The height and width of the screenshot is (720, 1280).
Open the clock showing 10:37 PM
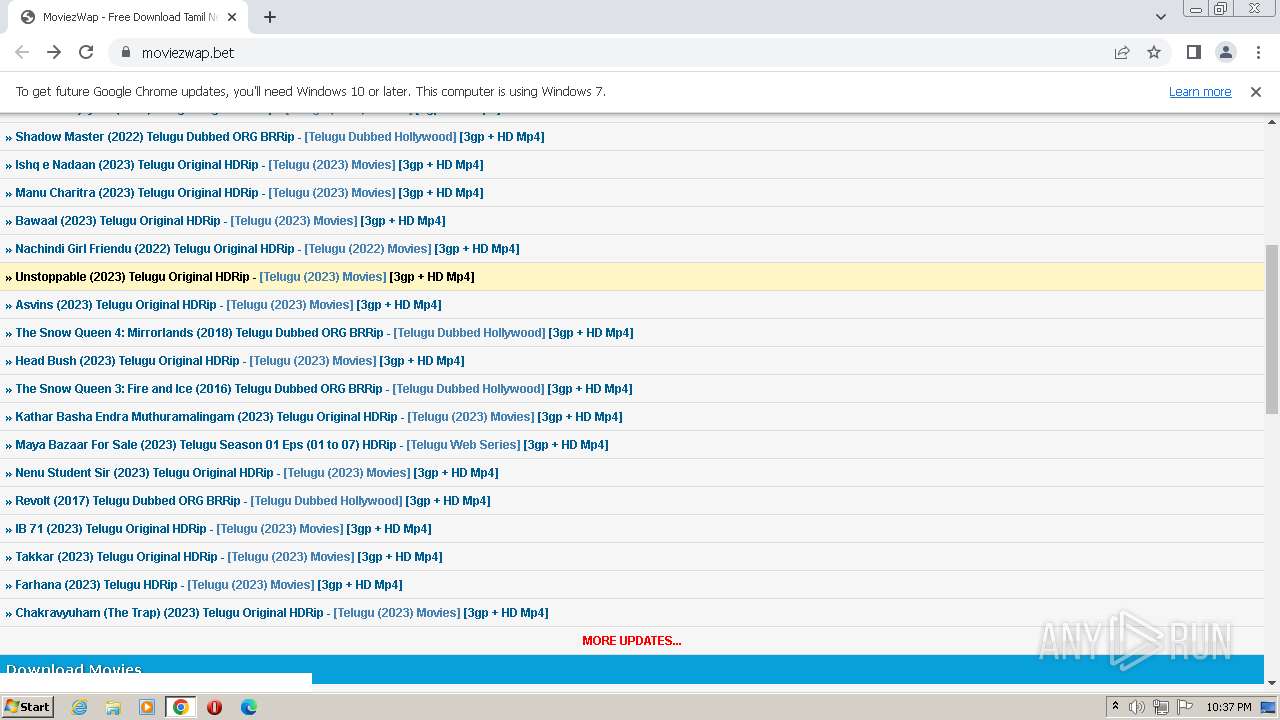click(1229, 707)
